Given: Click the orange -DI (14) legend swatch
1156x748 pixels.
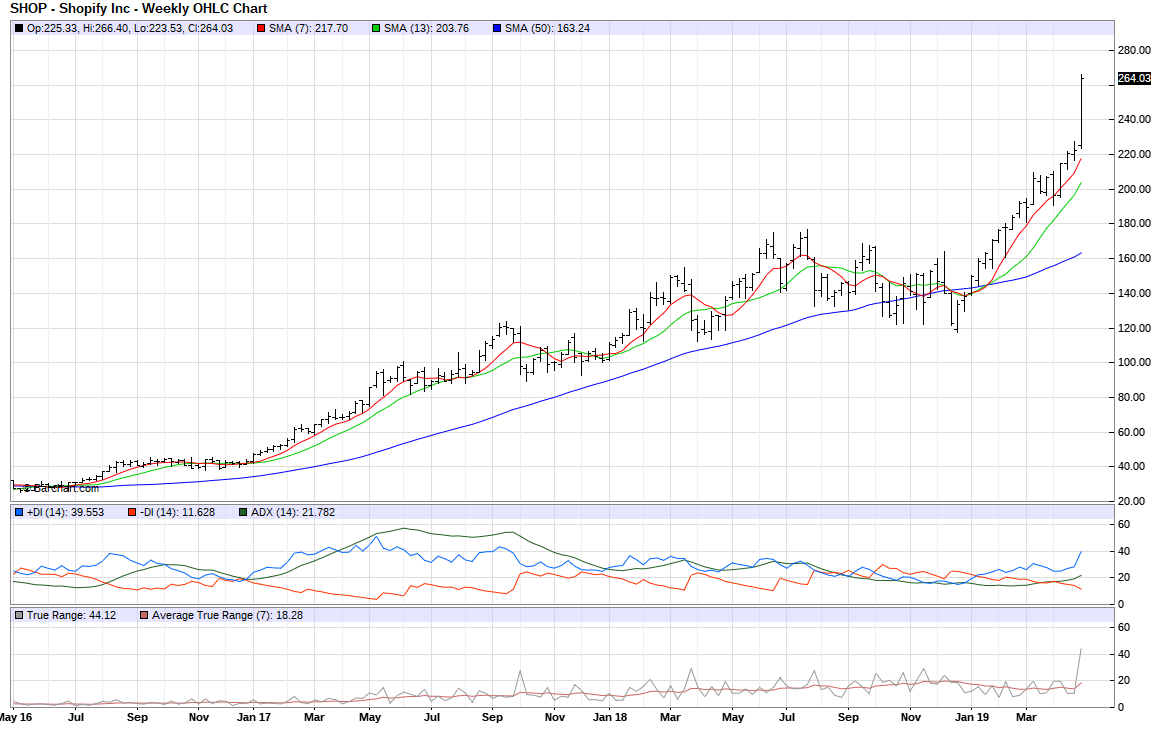Looking at the screenshot, I should pyautogui.click(x=132, y=512).
